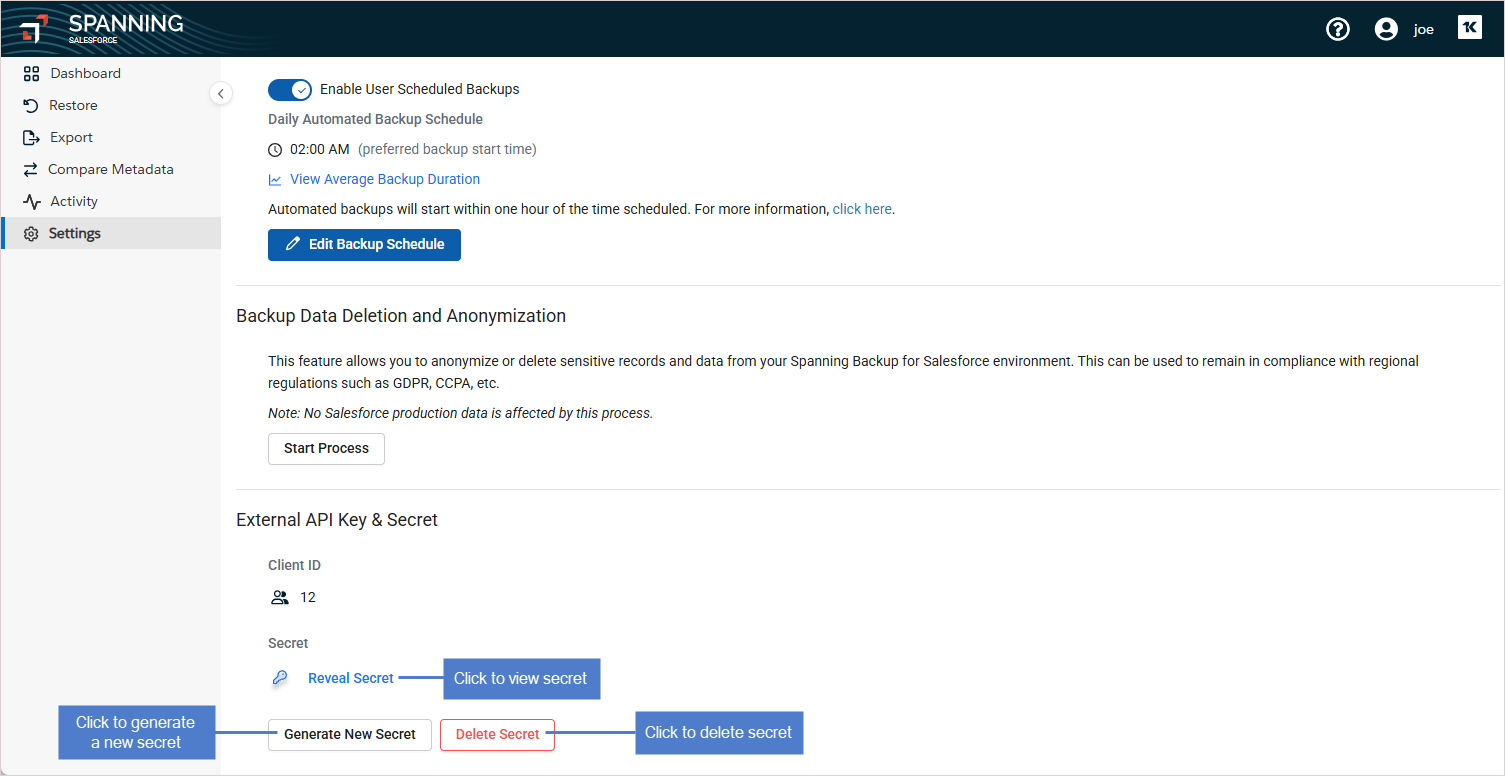Screen dimensions: 1505x776
Task: Open the joe user menu
Action: [1423, 30]
